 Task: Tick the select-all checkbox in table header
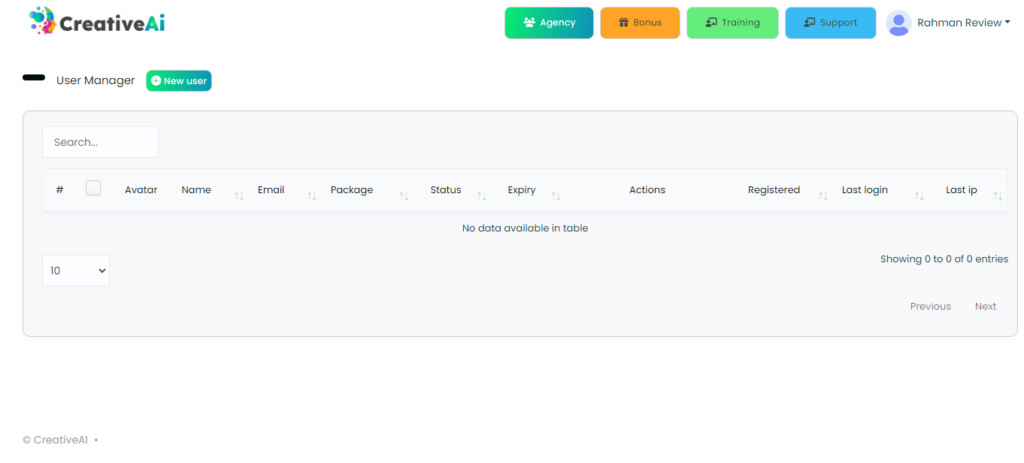pyautogui.click(x=93, y=188)
